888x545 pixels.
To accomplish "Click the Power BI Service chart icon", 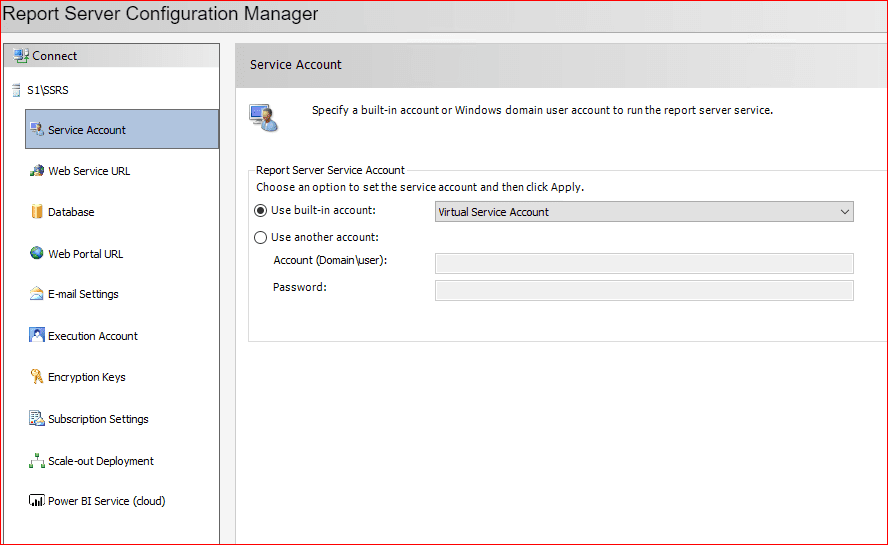I will (37, 501).
